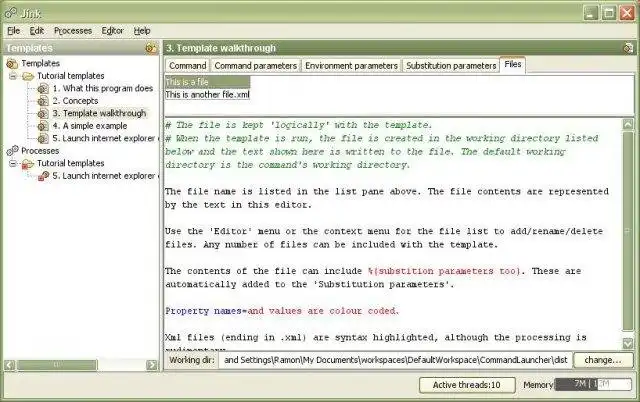Viewport: 640px width, 402px height.
Task: Open the Edit menu
Action: pyautogui.click(x=37, y=31)
